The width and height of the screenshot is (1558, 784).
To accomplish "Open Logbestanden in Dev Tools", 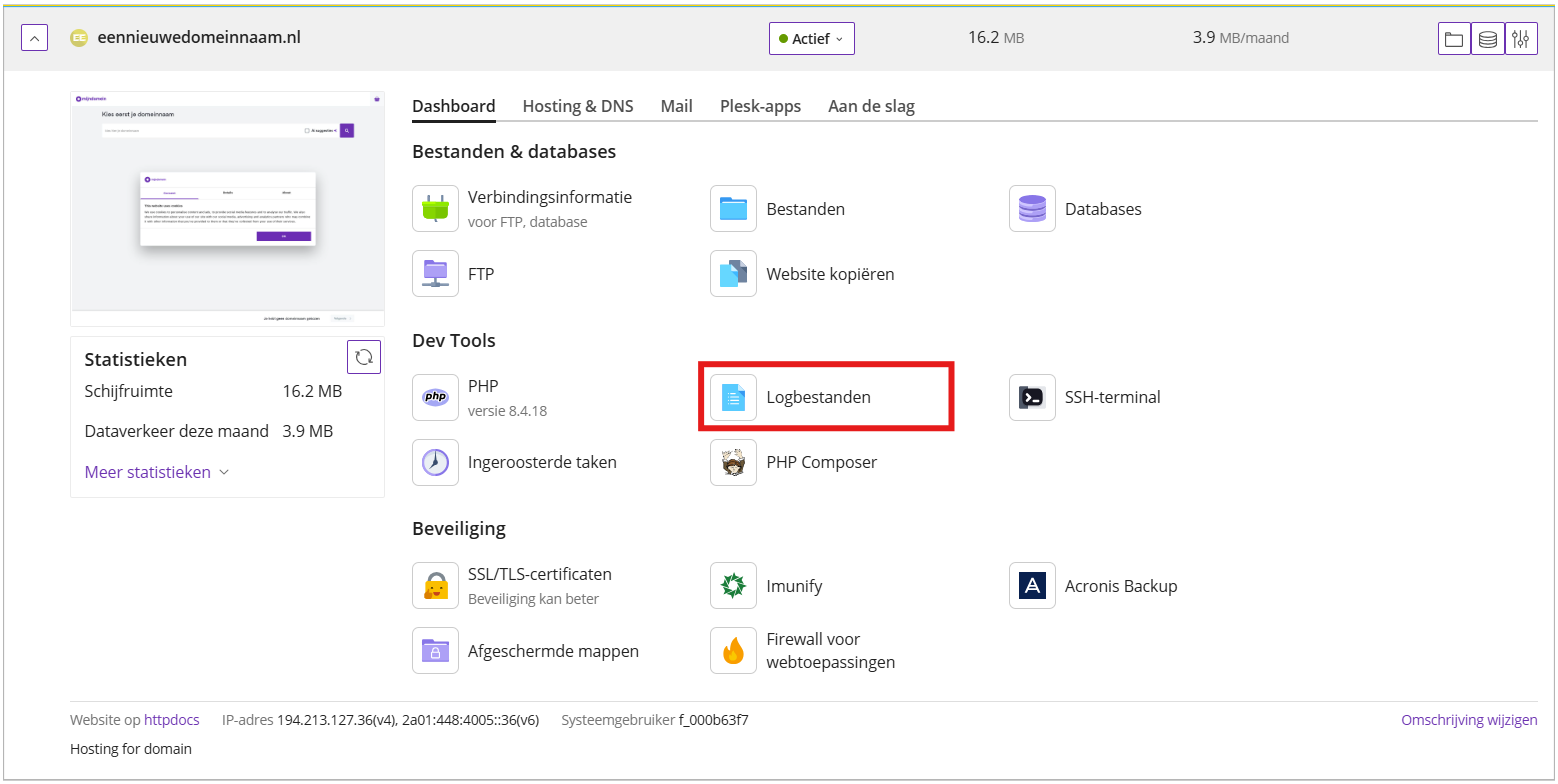I will [x=818, y=397].
